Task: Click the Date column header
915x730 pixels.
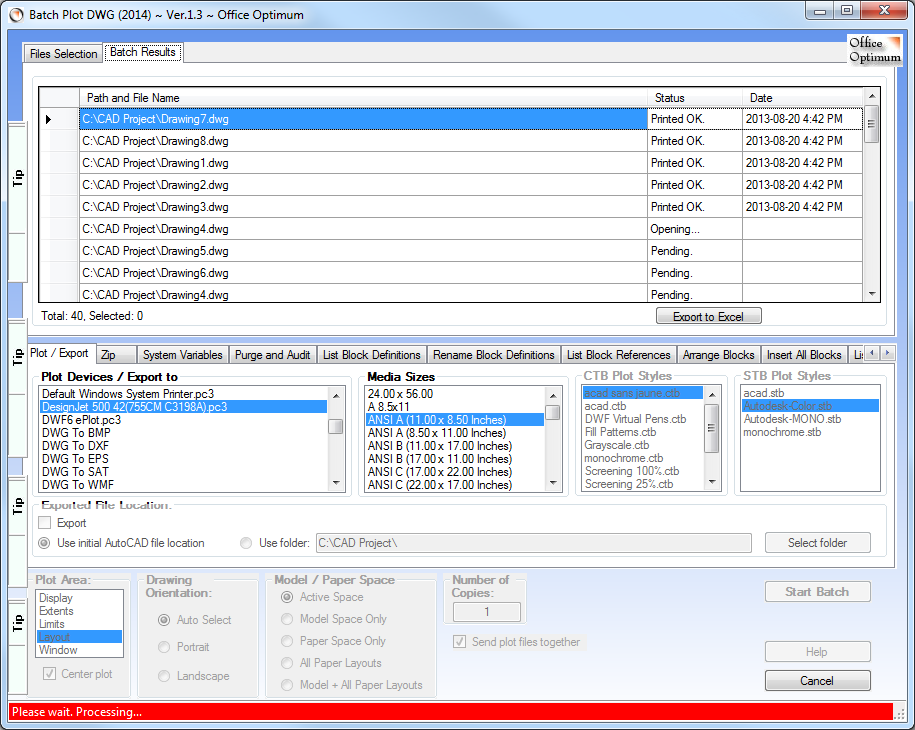Action: (802, 98)
